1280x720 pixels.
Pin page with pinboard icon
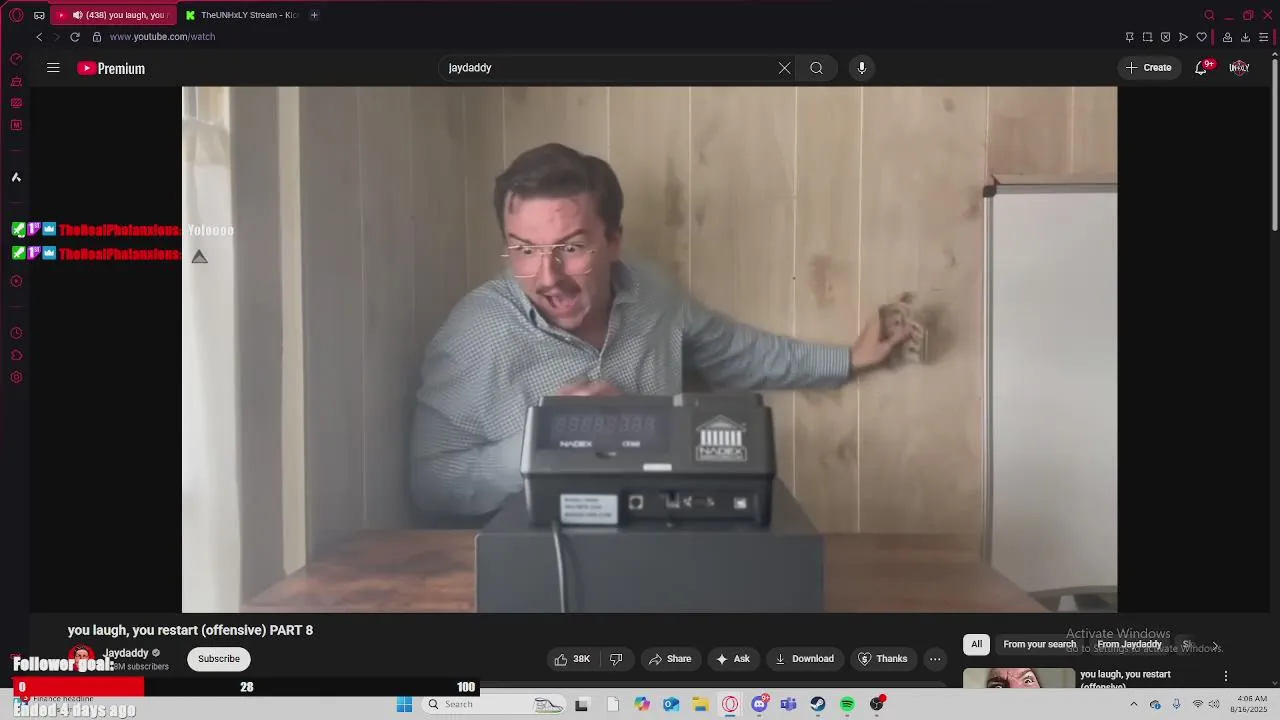(1130, 37)
